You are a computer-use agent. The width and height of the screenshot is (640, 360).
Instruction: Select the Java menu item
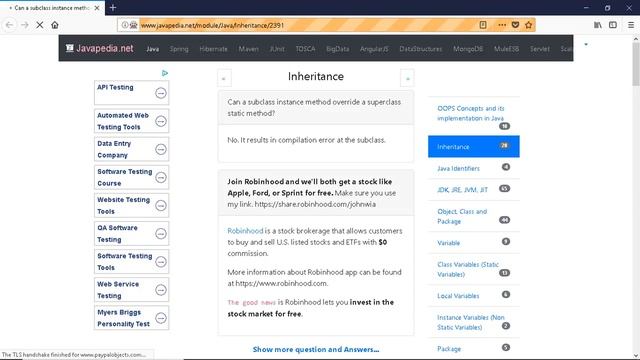click(x=153, y=49)
